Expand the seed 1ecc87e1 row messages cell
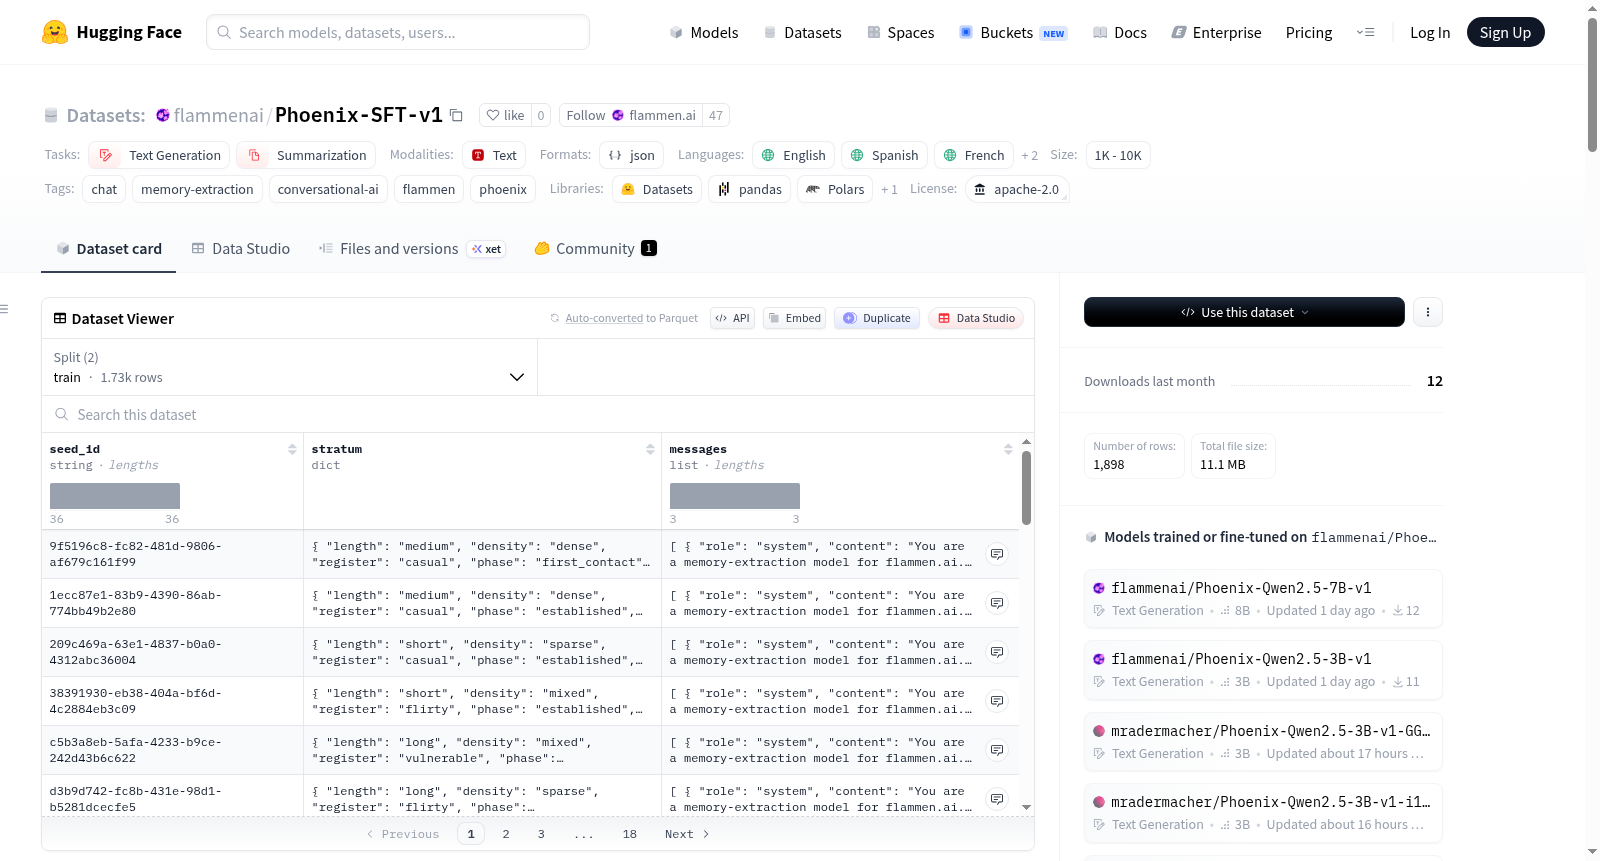Image resolution: width=1600 pixels, height=861 pixels. (x=997, y=603)
